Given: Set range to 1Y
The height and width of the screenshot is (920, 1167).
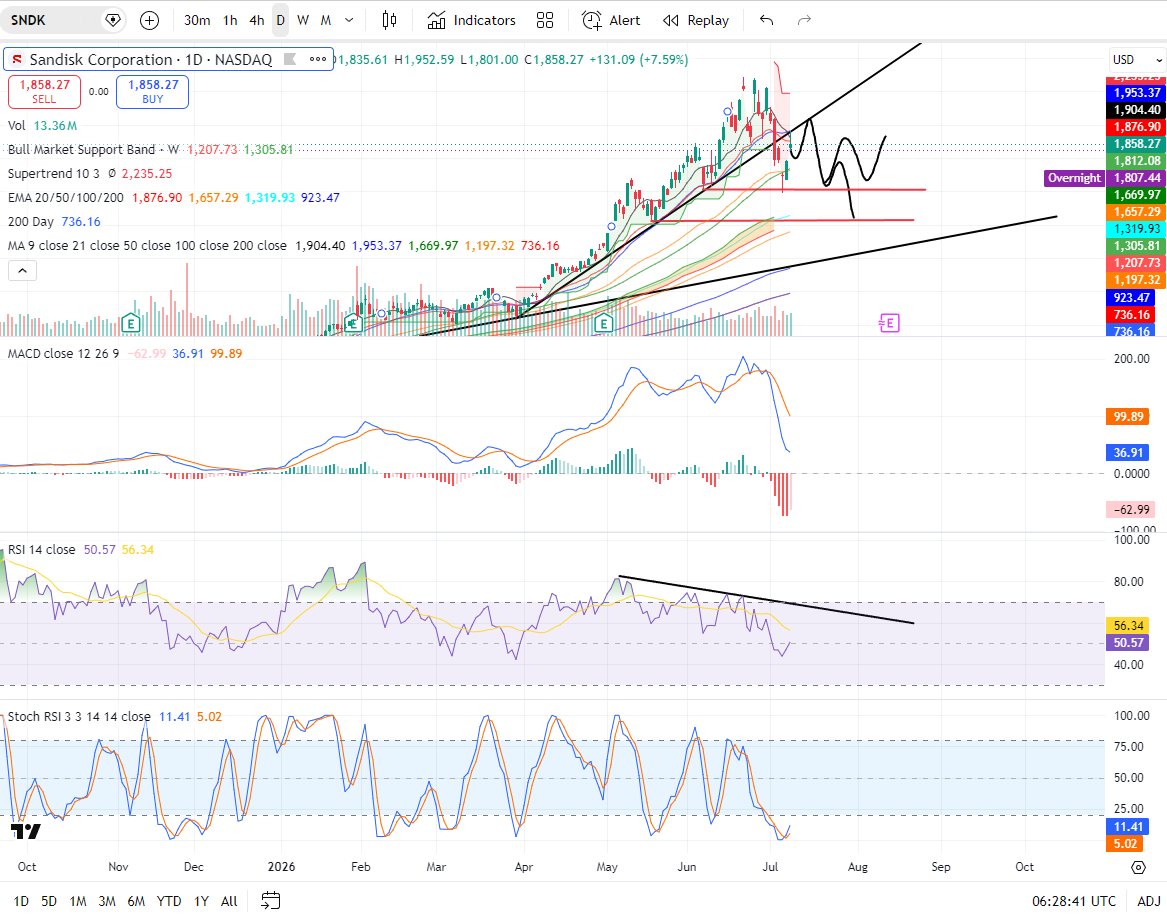Looking at the screenshot, I should tap(201, 901).
